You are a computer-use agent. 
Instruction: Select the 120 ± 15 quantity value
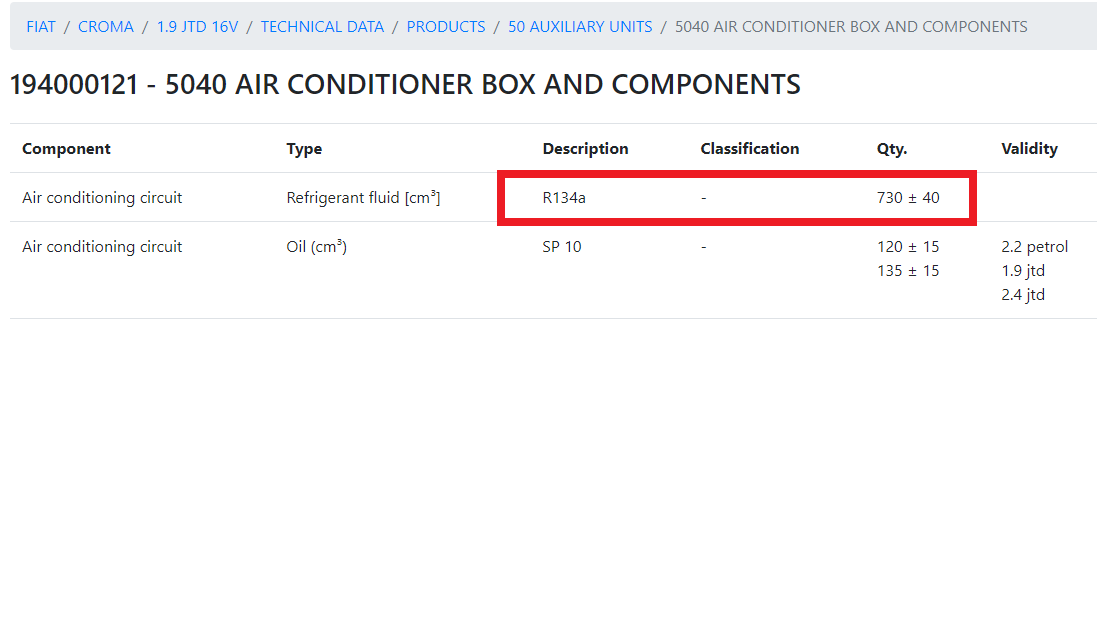tap(908, 247)
